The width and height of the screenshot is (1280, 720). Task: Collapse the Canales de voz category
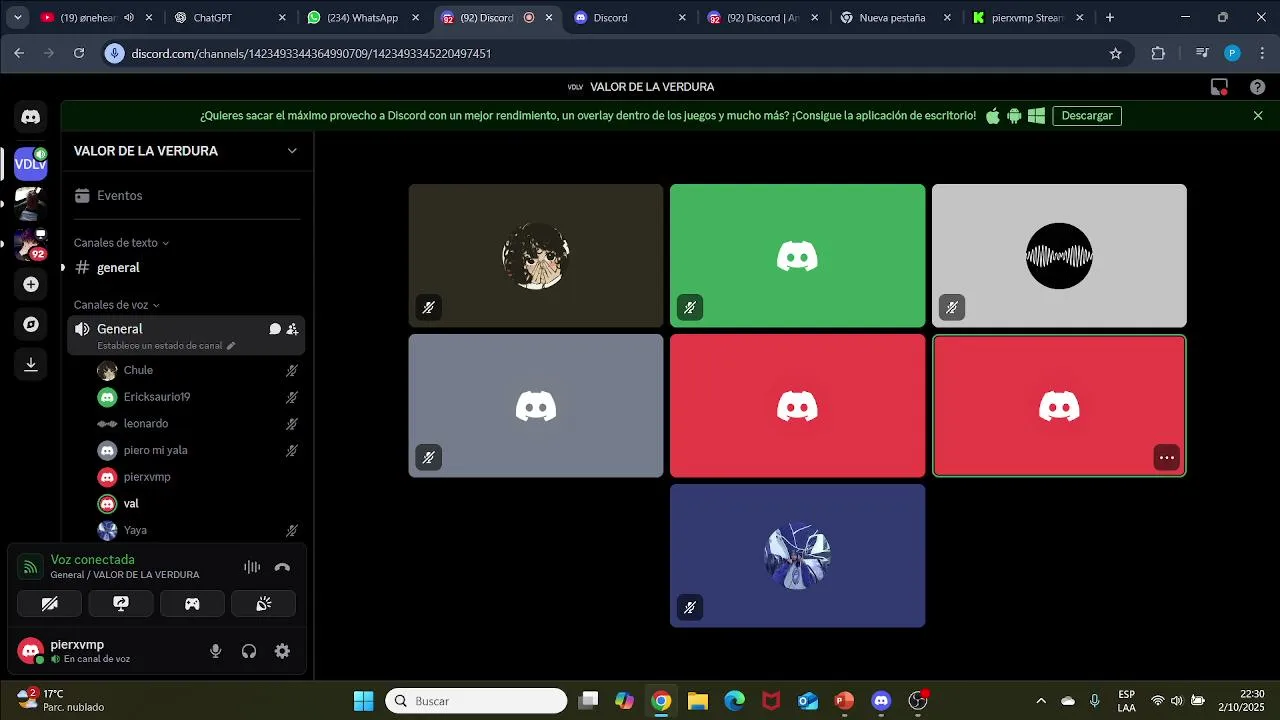[x=116, y=305]
